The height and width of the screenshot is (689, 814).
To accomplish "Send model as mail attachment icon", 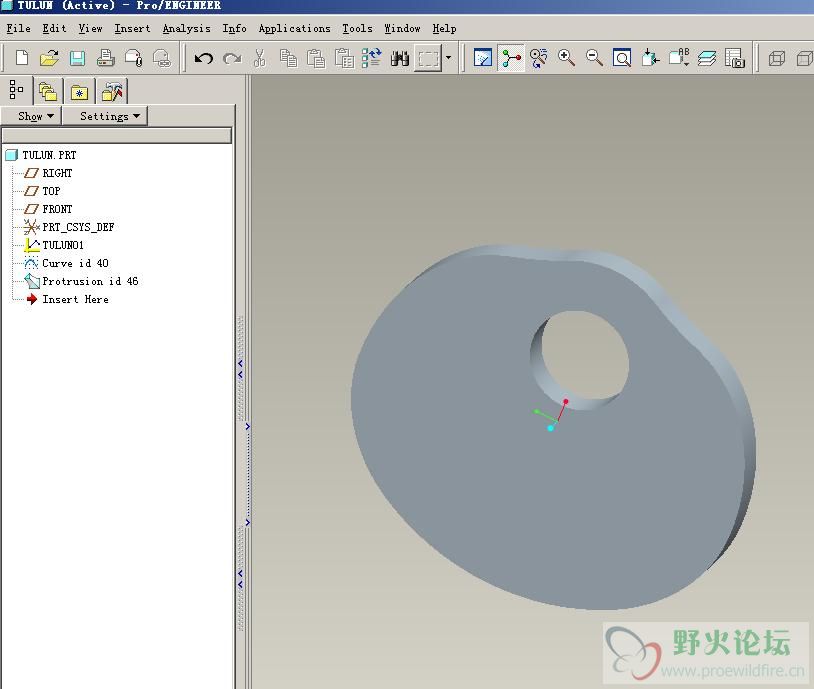I will [x=133, y=58].
